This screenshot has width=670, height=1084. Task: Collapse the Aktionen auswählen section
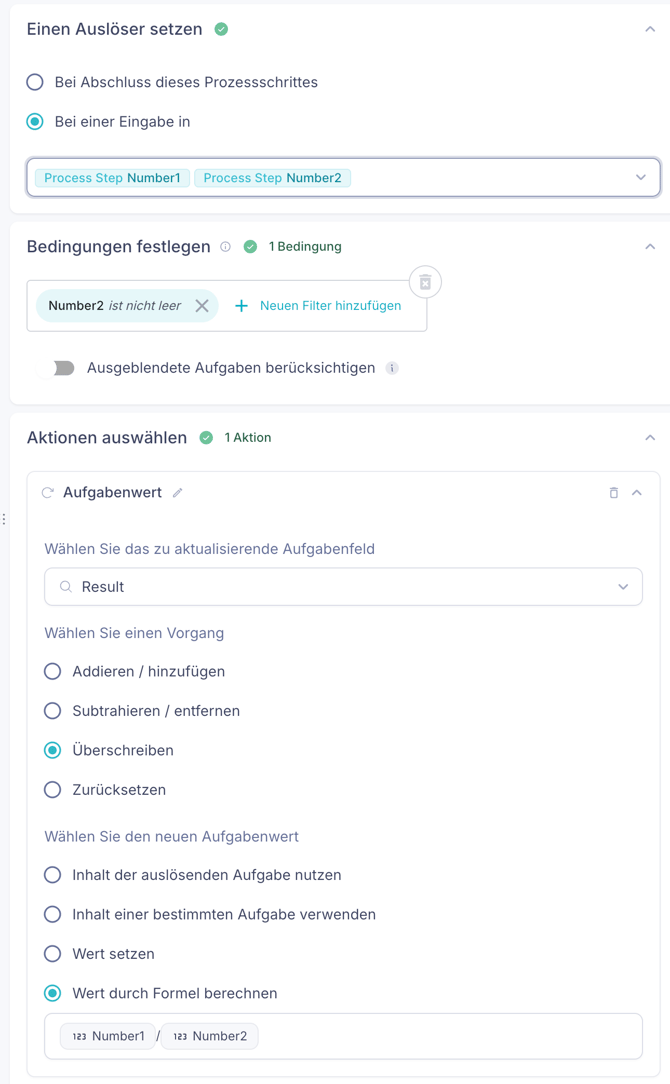coord(650,438)
